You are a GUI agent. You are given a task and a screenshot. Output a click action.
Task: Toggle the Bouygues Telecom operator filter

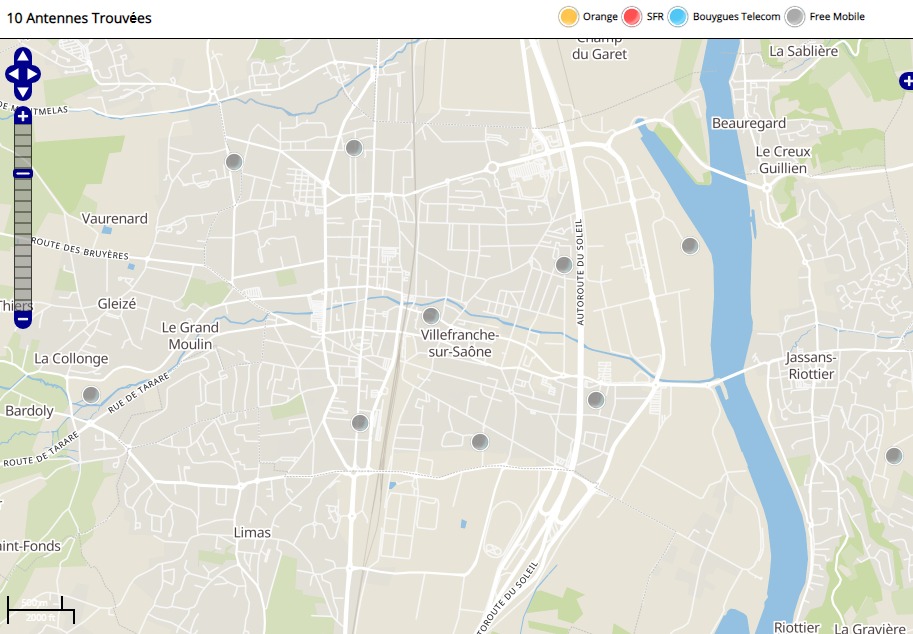(679, 17)
